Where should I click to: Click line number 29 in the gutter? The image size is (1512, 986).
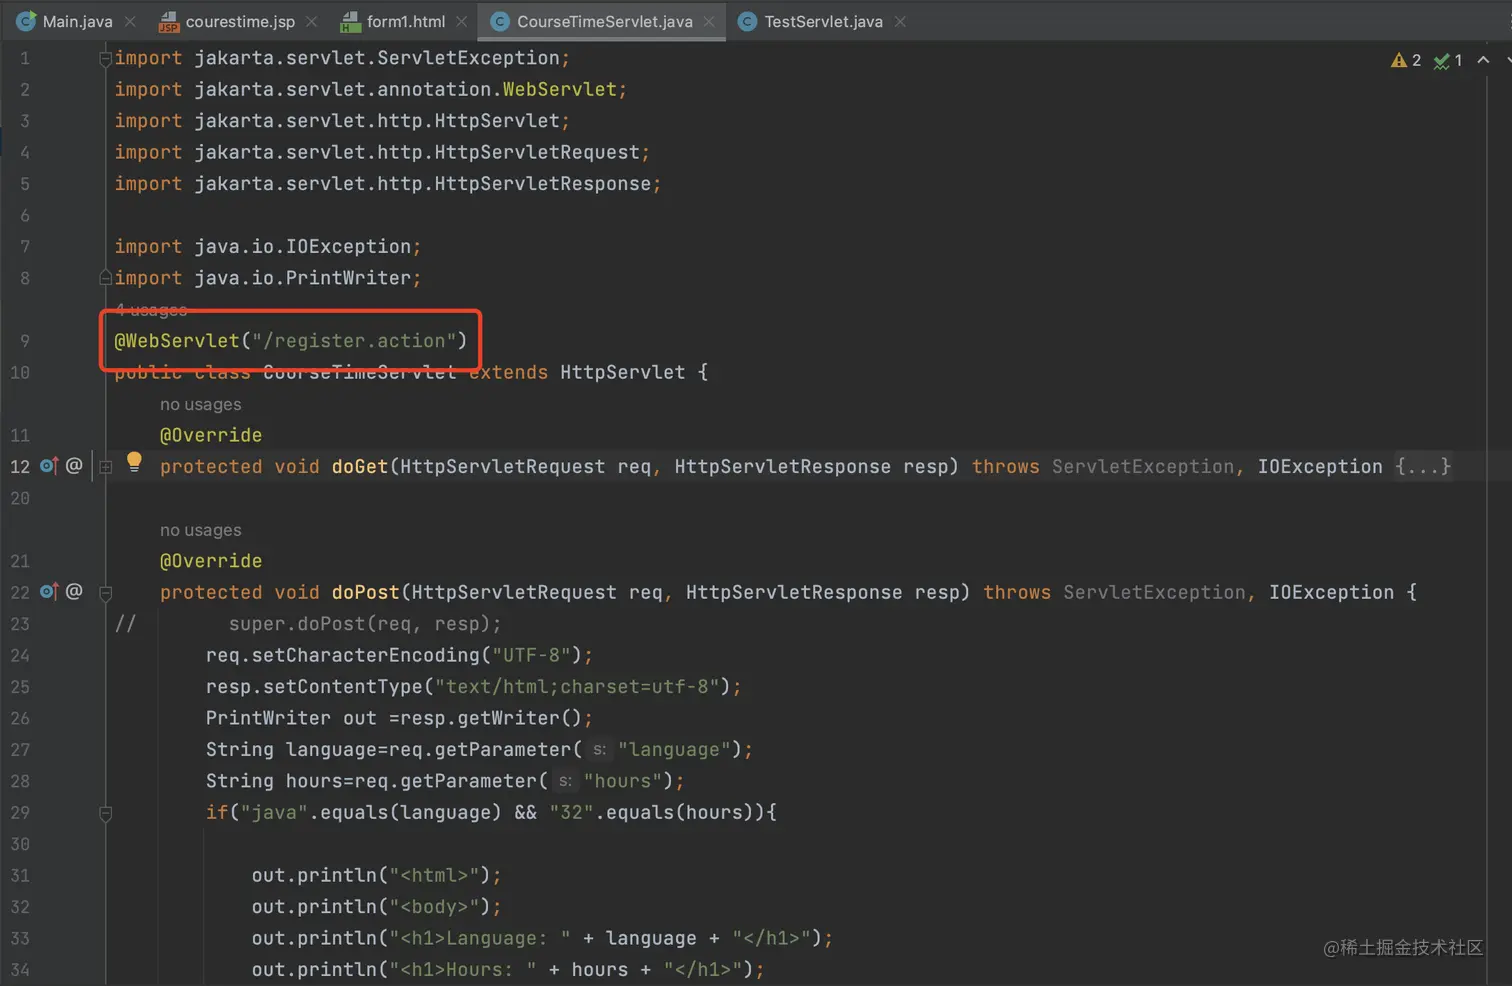20,813
